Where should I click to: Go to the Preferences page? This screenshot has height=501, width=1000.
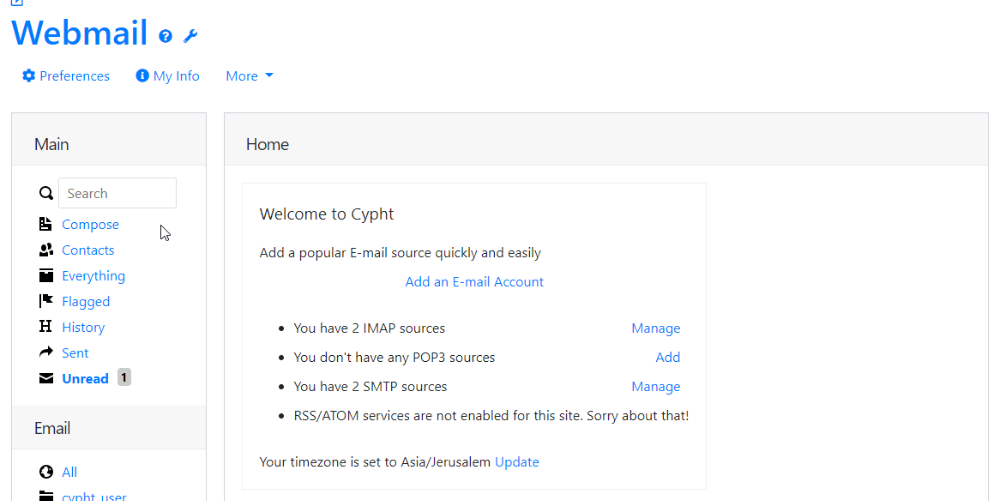(75, 76)
